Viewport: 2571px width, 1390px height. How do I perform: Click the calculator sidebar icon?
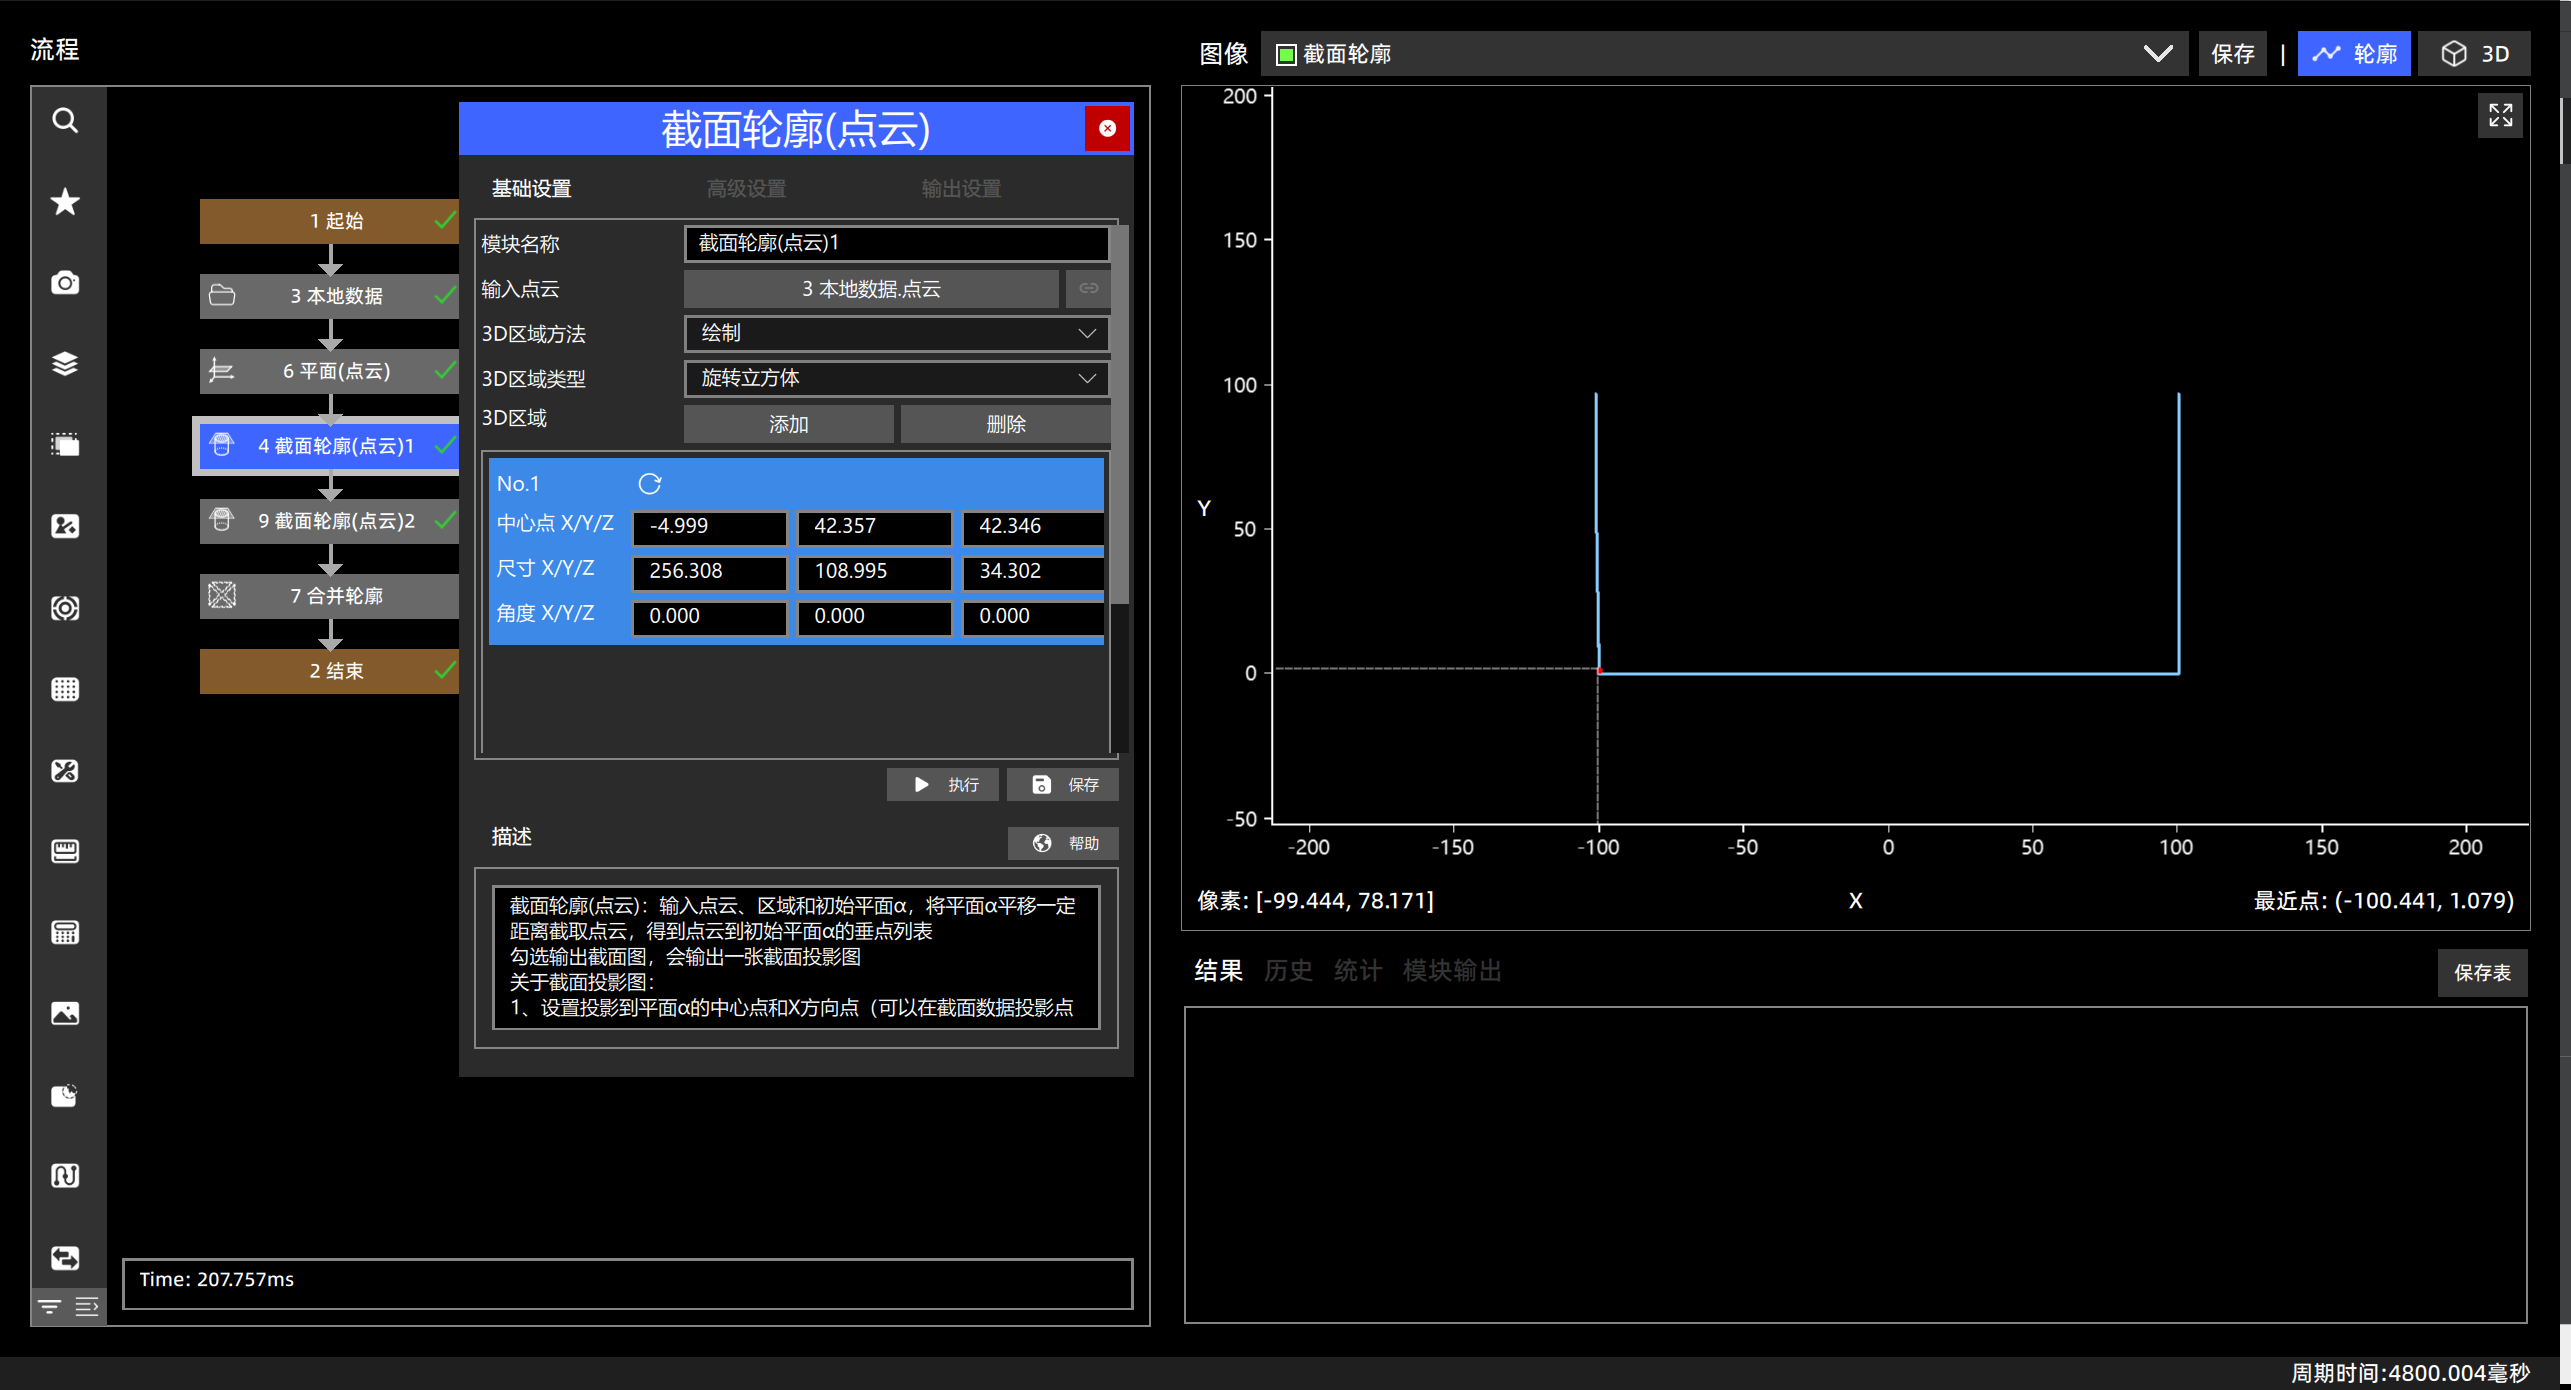pyautogui.click(x=65, y=932)
